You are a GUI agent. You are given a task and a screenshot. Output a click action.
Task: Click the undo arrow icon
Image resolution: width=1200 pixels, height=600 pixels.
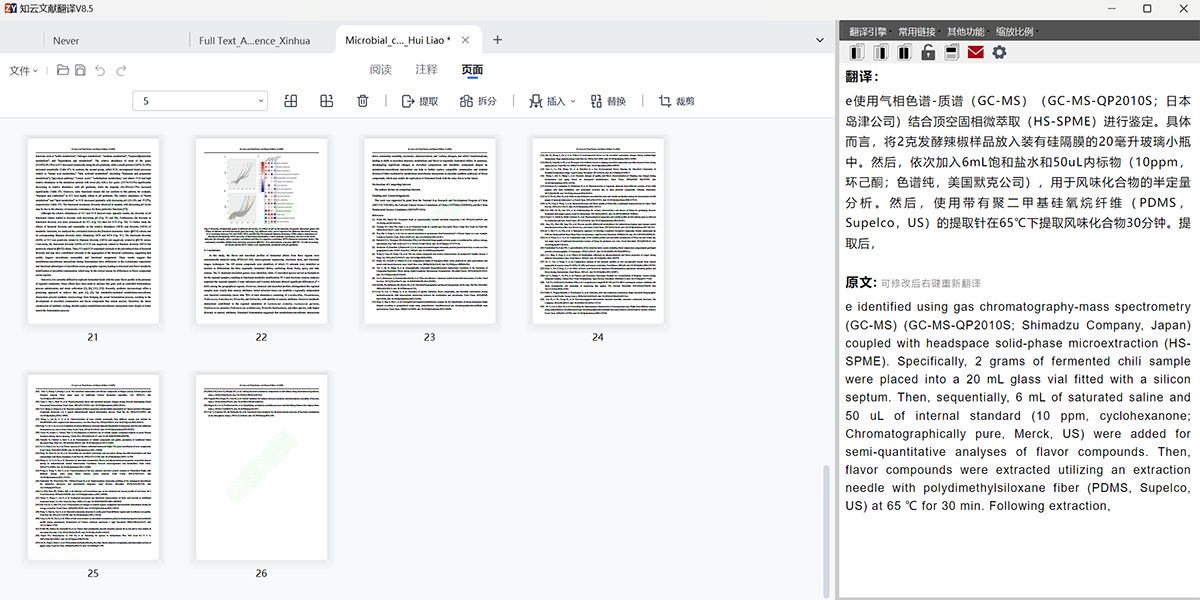[99, 71]
